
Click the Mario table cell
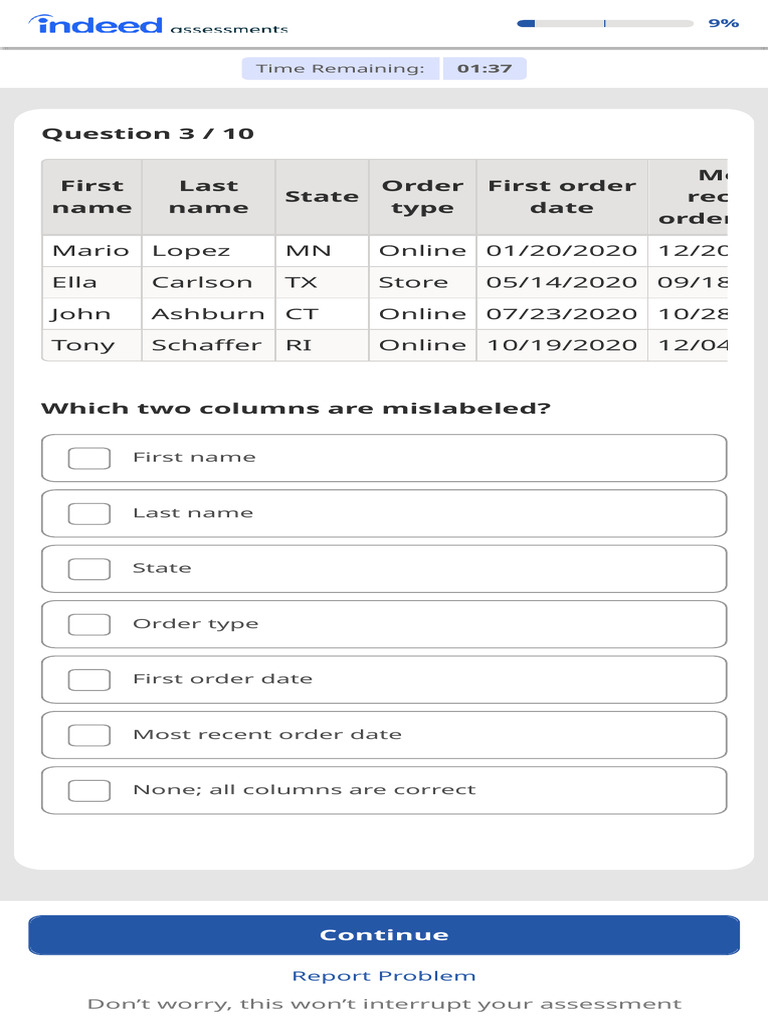point(91,251)
